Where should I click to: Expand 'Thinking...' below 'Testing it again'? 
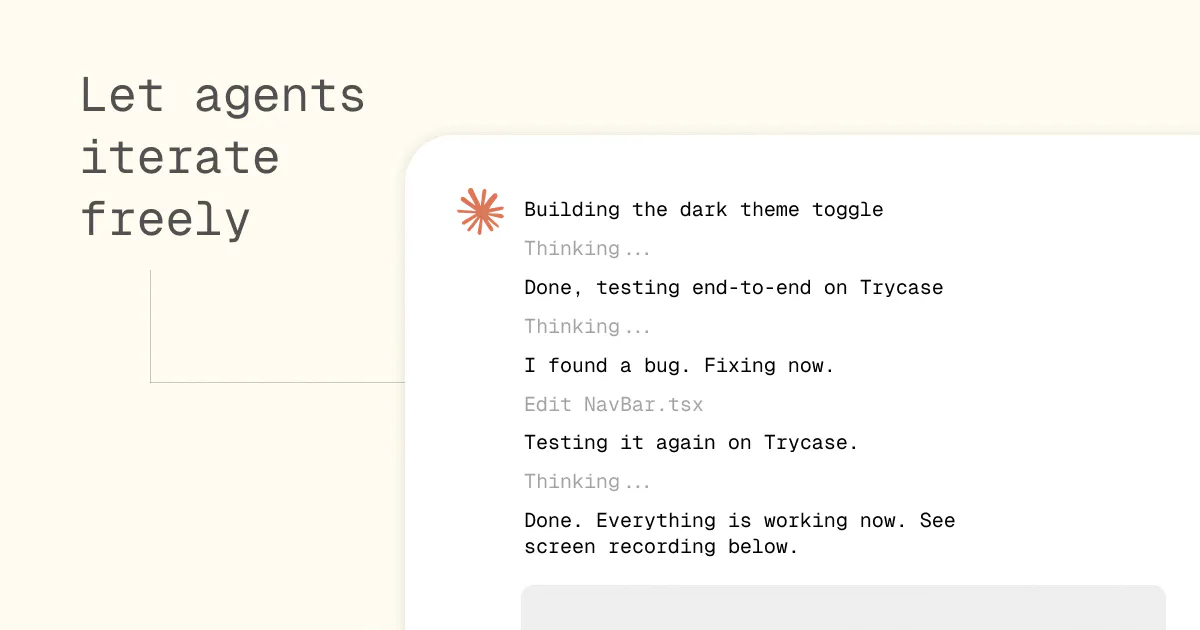pos(587,482)
